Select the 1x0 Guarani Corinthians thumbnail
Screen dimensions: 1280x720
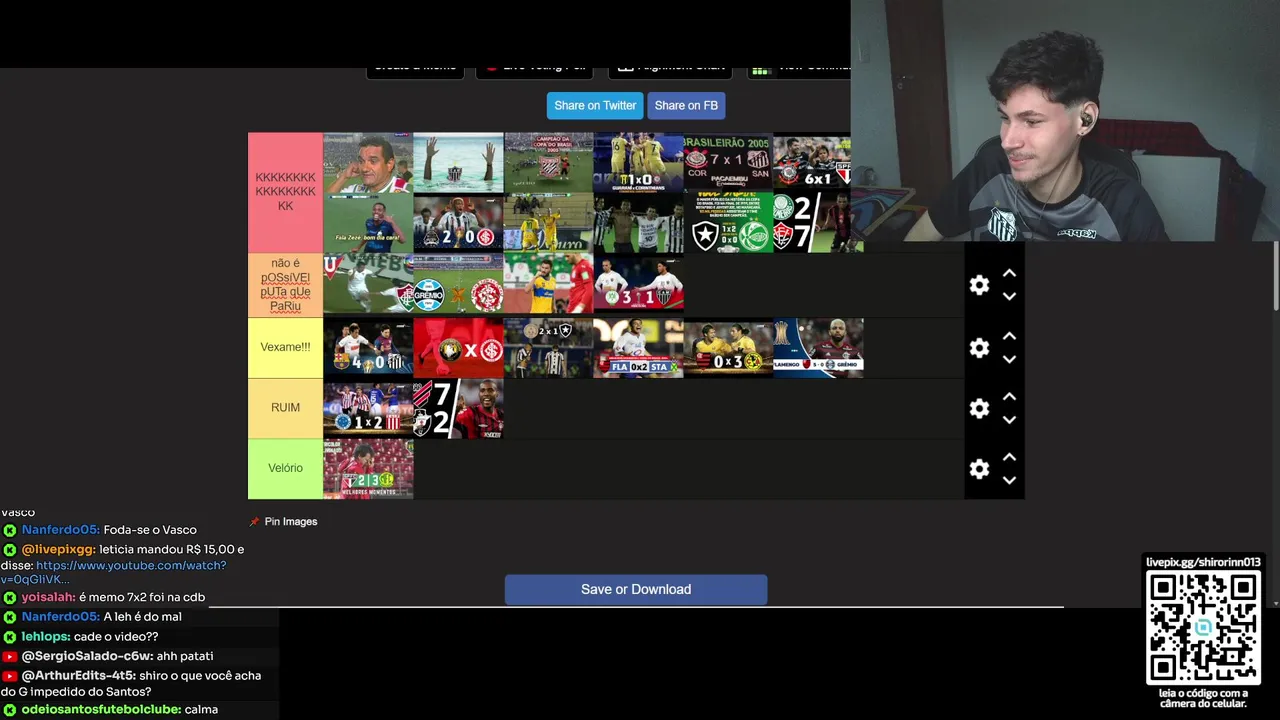638,162
